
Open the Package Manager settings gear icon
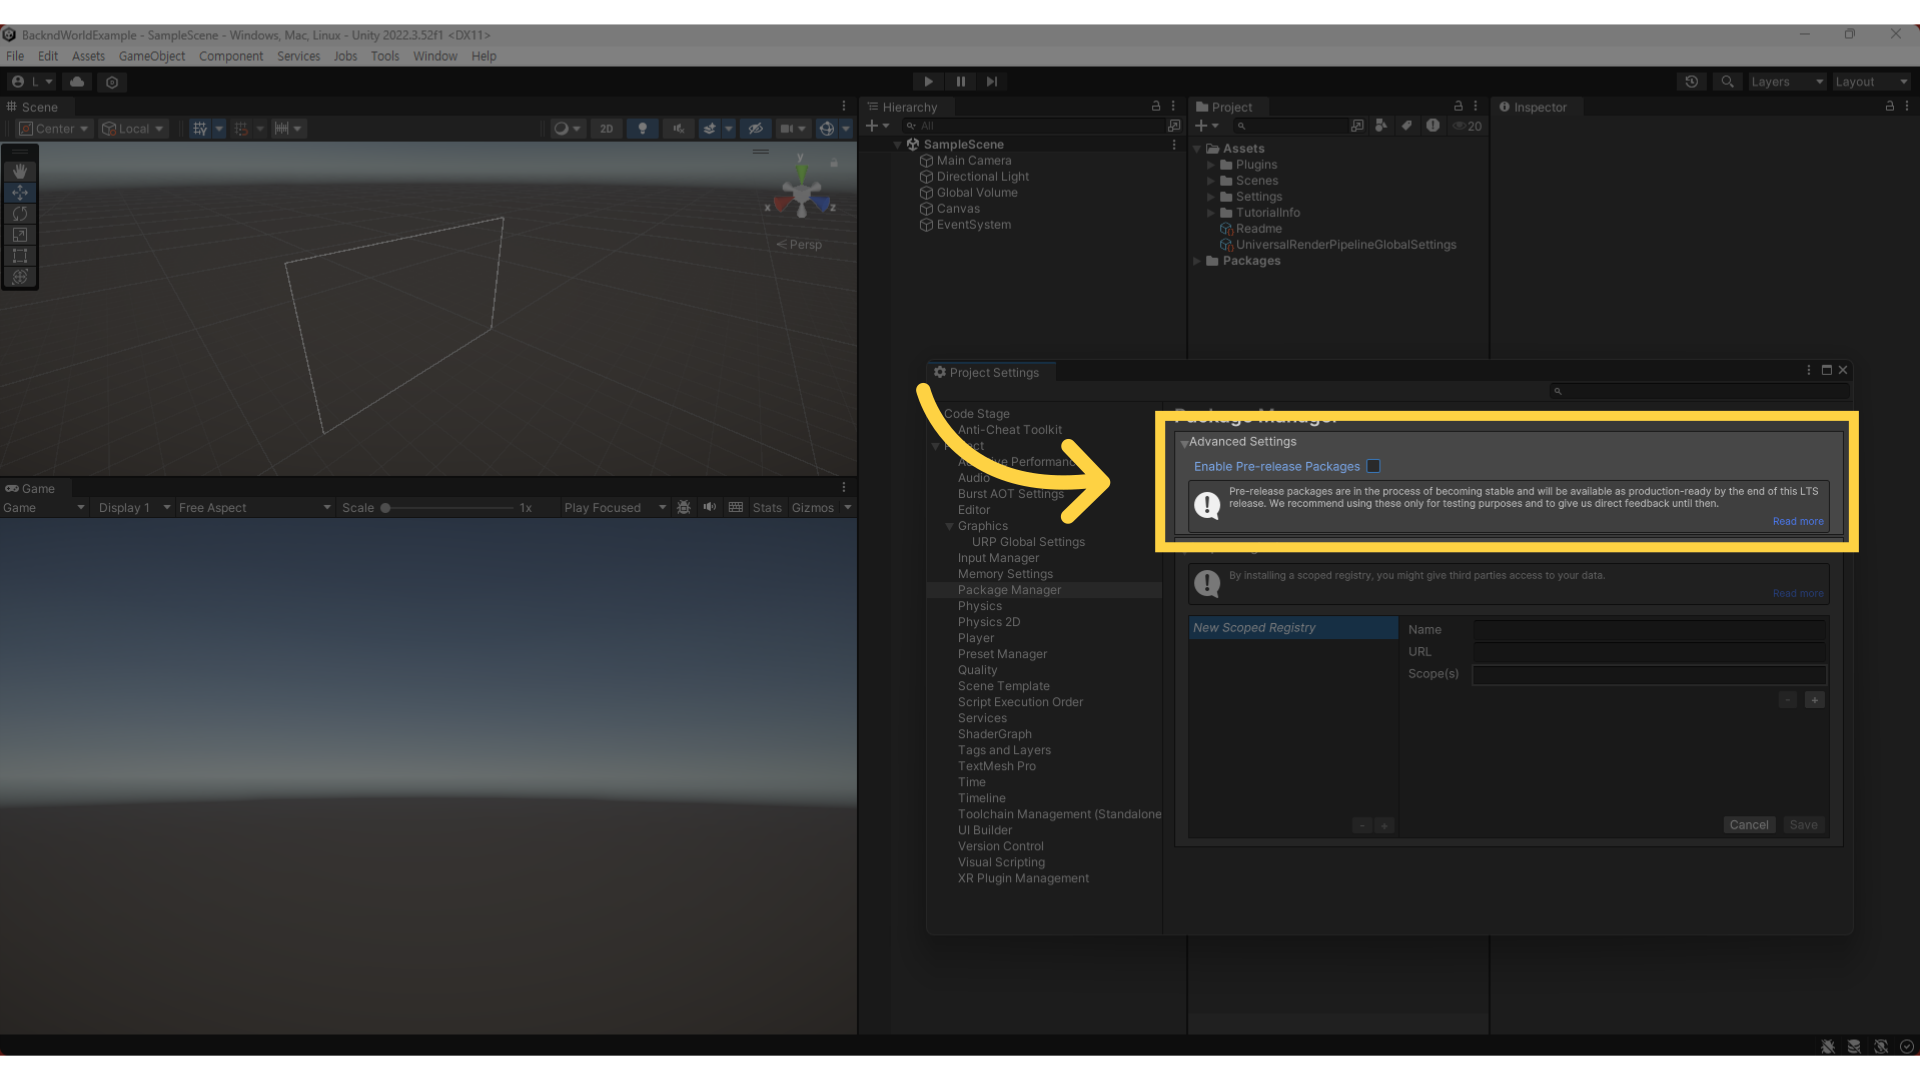112,82
